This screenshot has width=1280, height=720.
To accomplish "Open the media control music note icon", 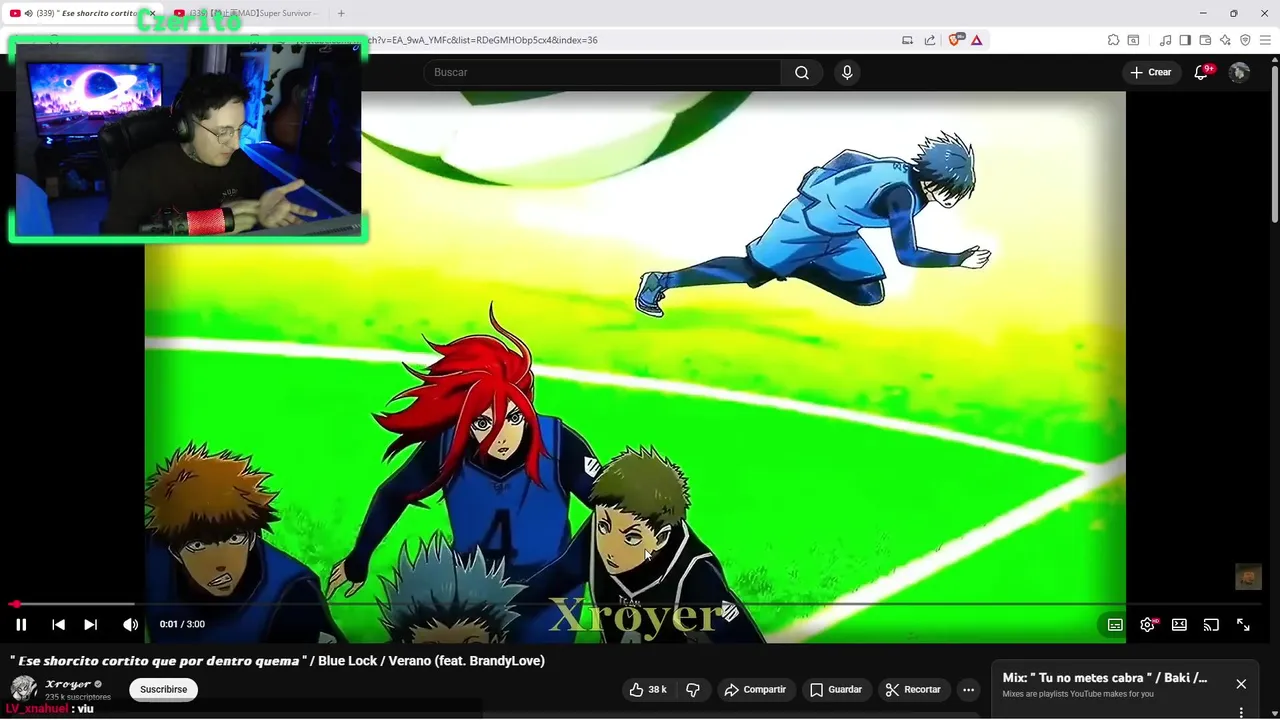I will pos(1165,40).
